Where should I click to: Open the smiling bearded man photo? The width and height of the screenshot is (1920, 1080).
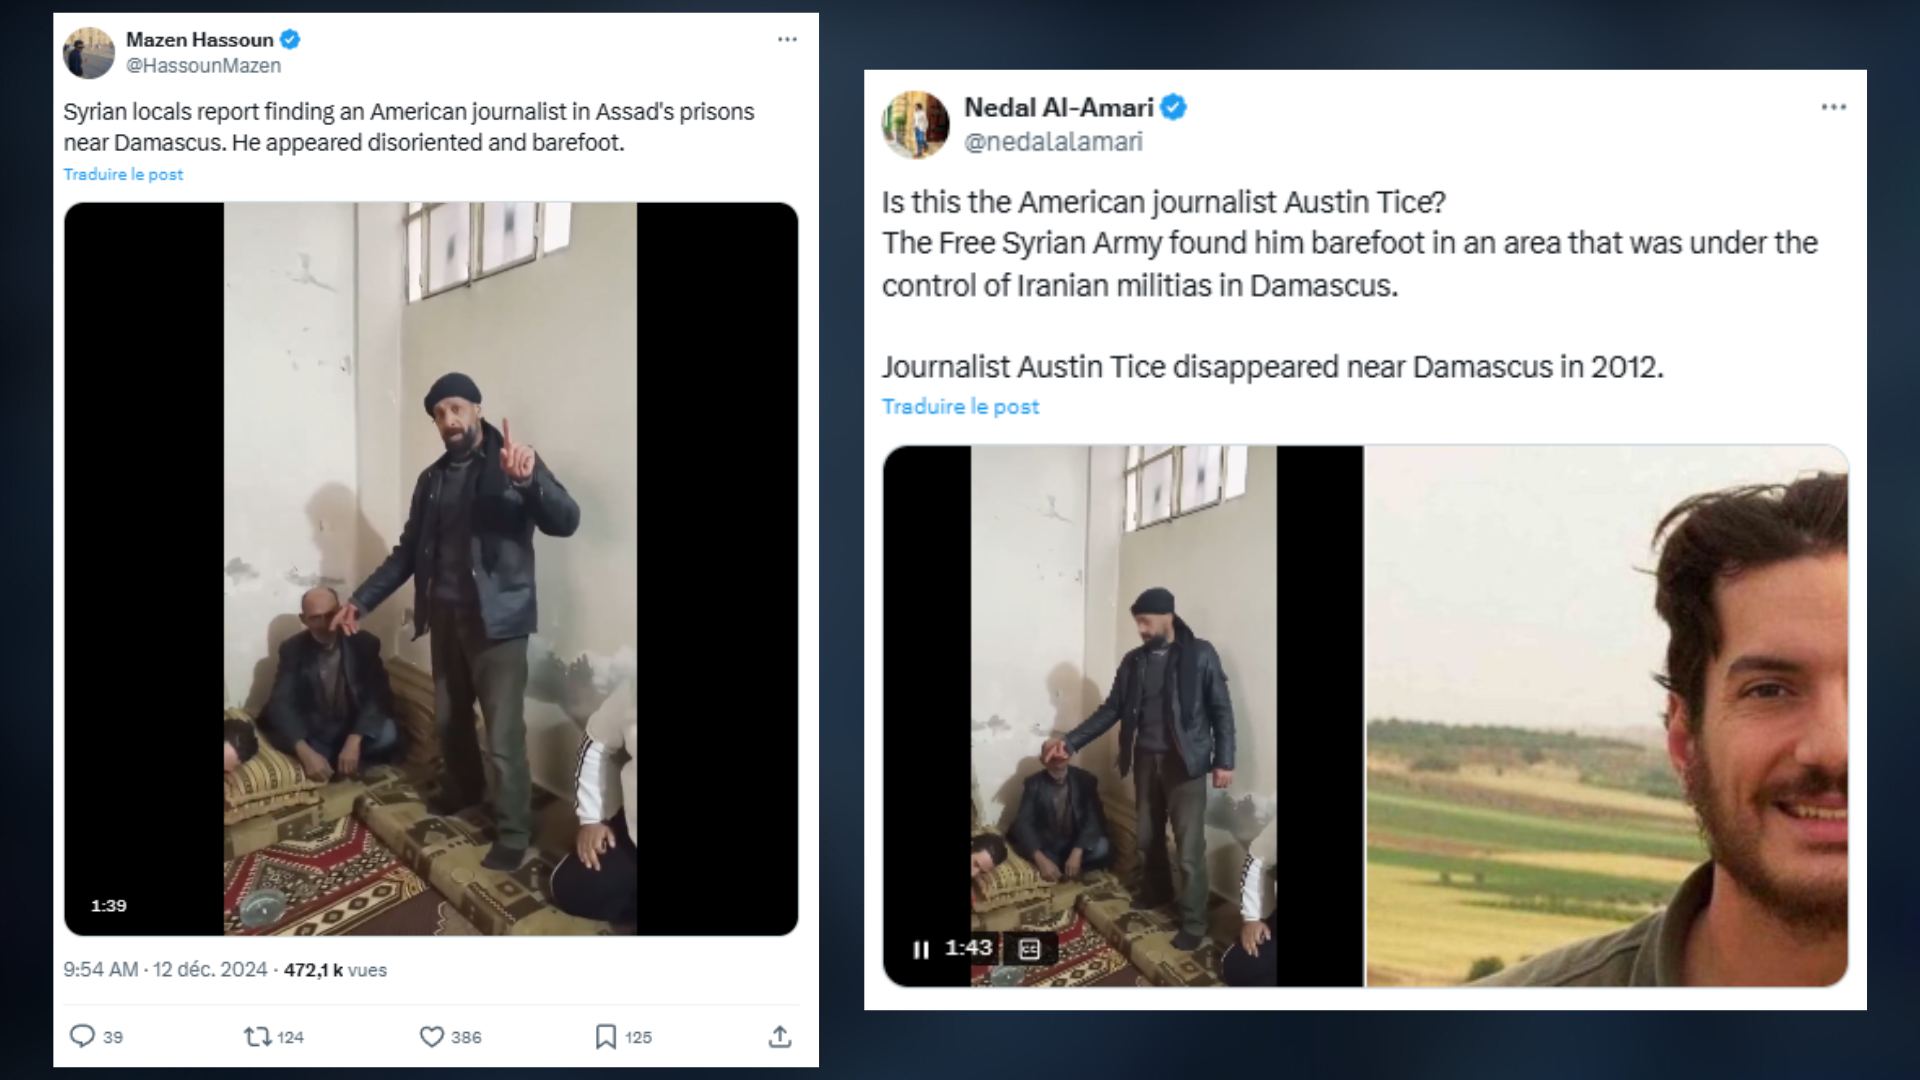tap(1606, 716)
